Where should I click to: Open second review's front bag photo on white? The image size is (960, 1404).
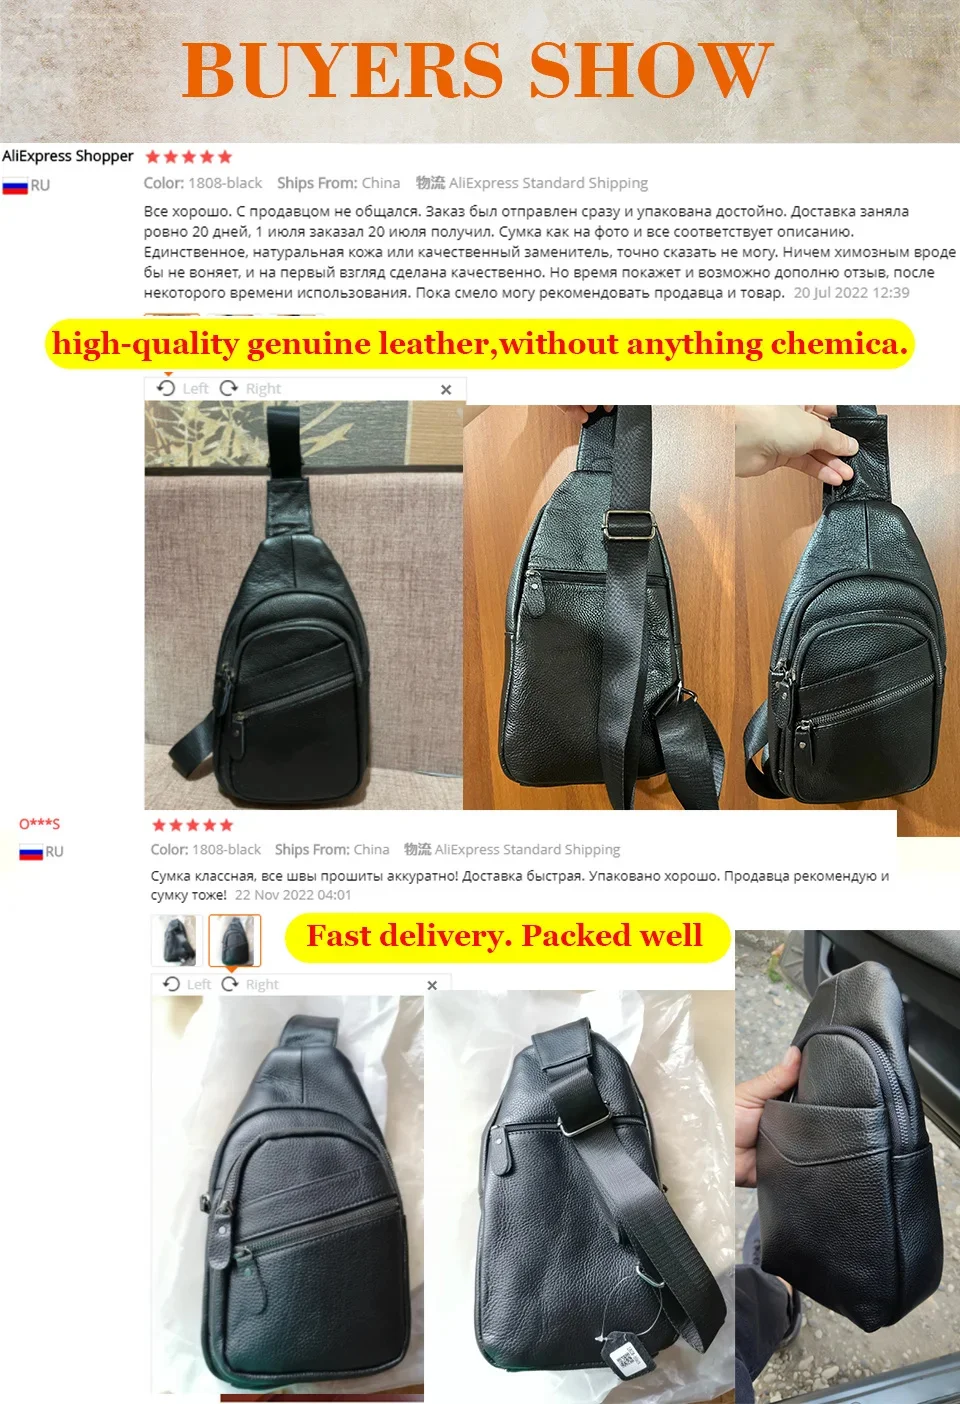[288, 1194]
